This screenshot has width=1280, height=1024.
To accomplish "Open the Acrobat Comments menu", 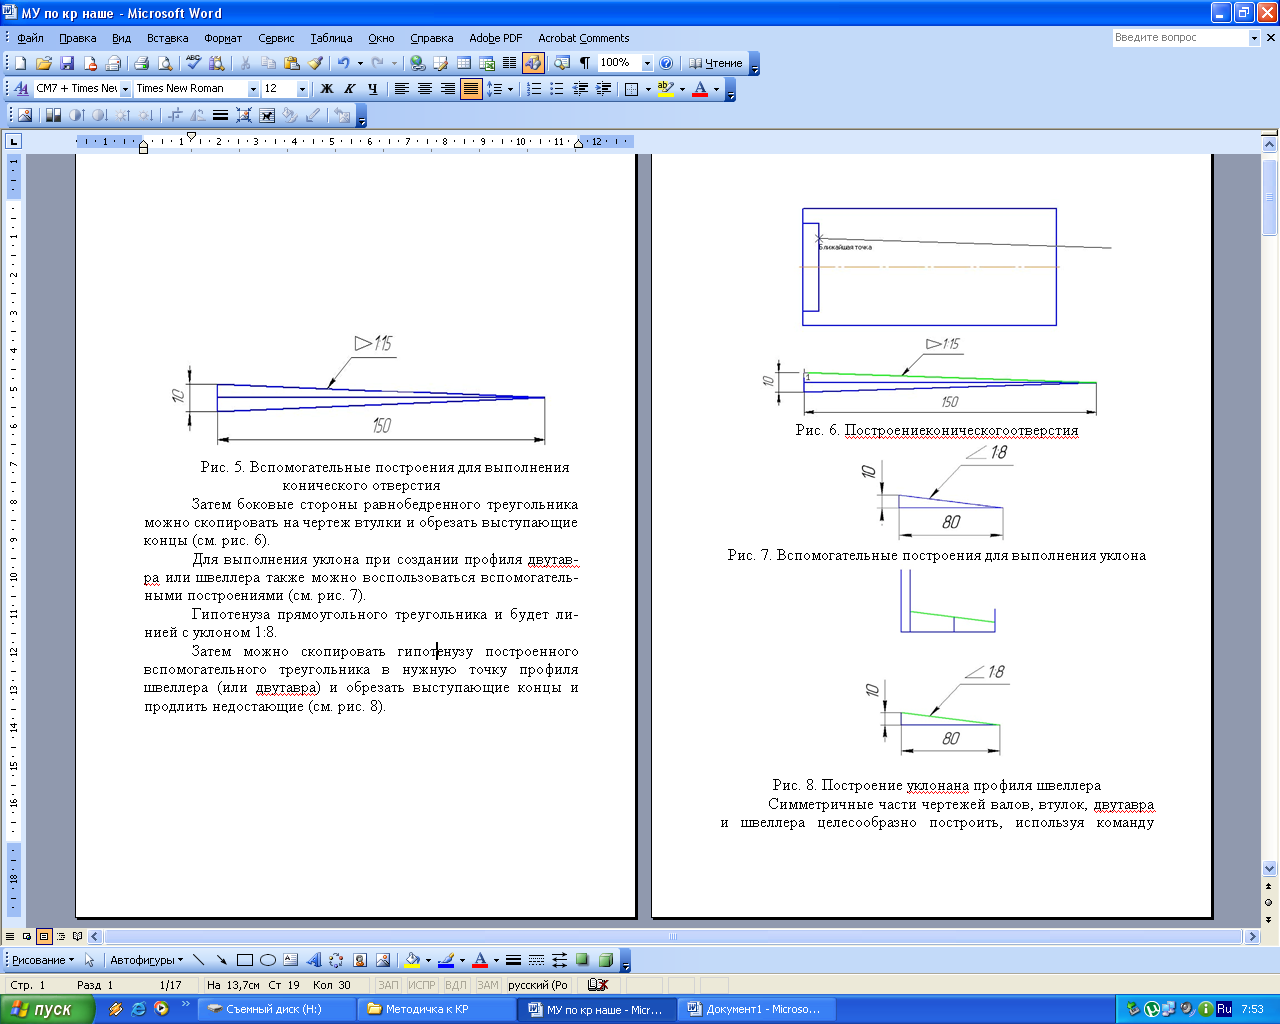I will 584,38.
